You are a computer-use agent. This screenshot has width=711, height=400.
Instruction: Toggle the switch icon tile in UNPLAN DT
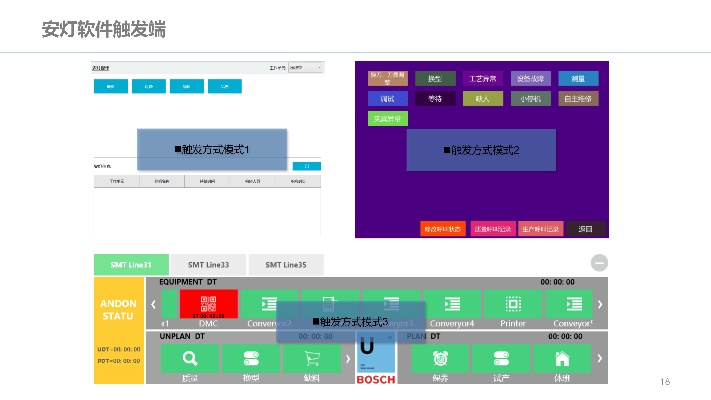tap(251, 358)
